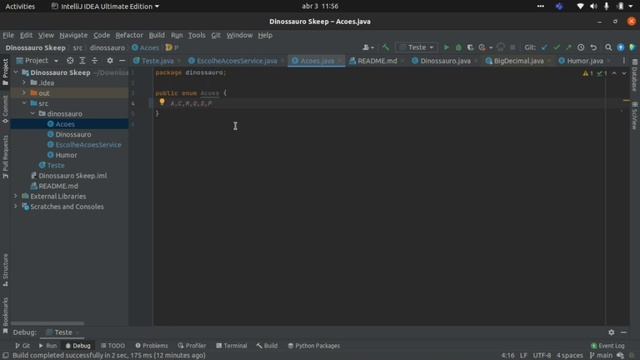Click the intention light bulb in editor
Image resolution: width=640 pixels, height=360 pixels.
point(162,102)
